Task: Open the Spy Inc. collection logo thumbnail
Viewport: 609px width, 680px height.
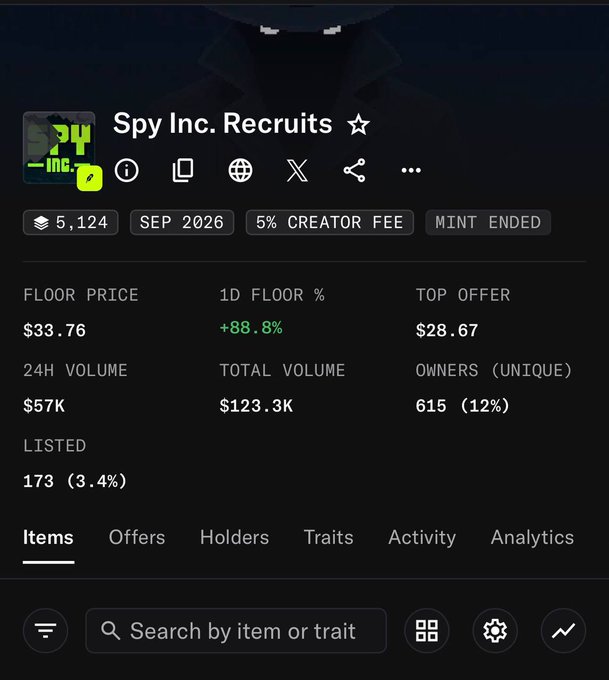Action: pos(59,147)
